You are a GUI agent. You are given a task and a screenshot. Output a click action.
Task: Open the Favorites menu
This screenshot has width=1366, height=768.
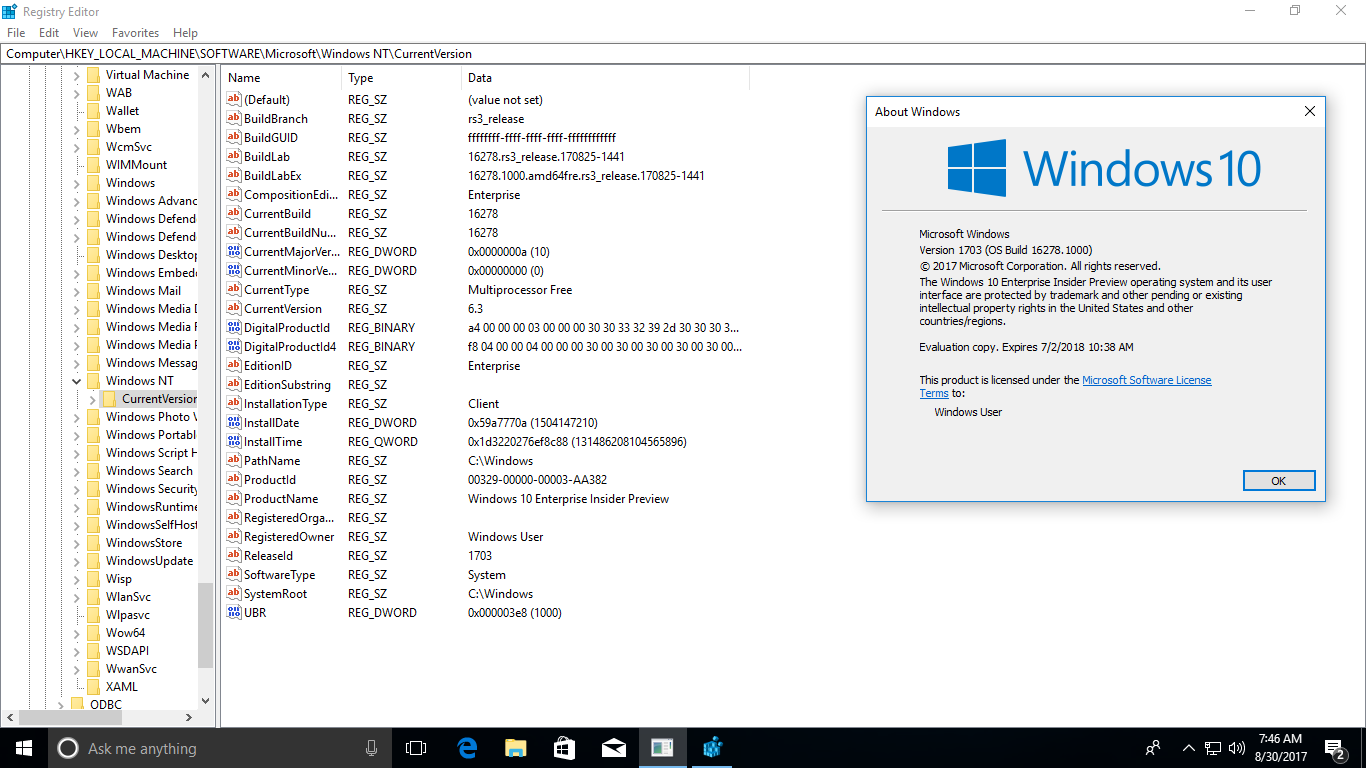[135, 32]
